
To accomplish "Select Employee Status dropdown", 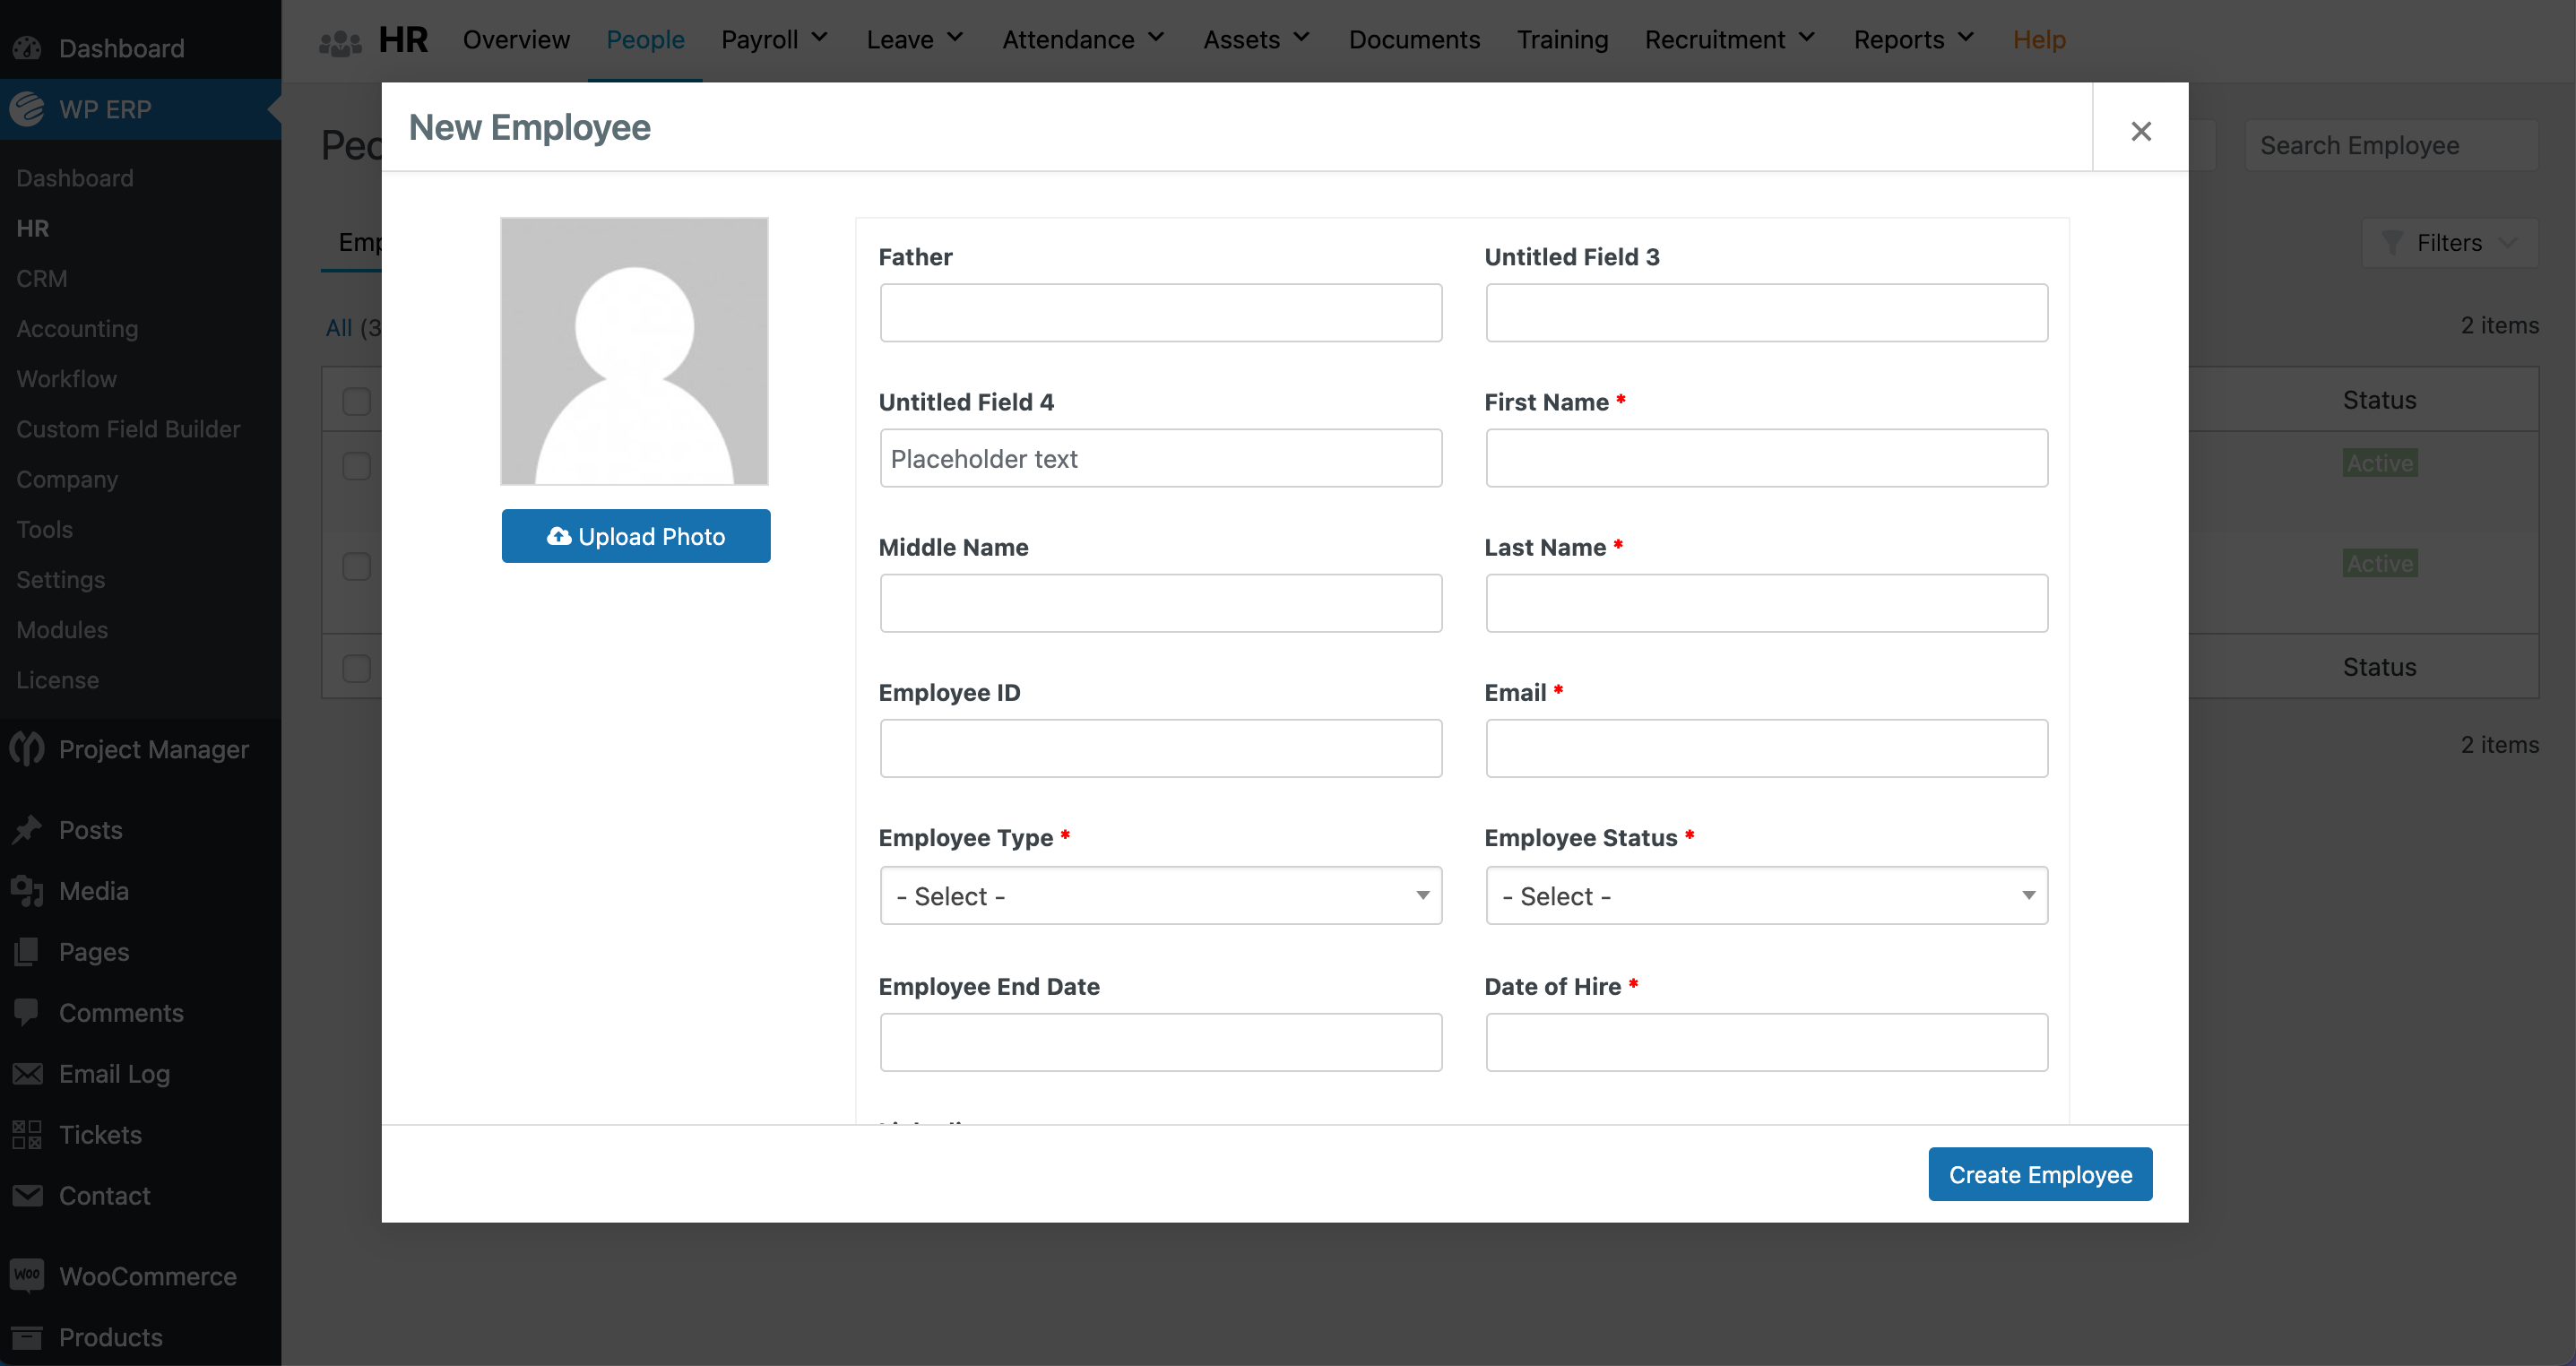I will pos(1765,895).
